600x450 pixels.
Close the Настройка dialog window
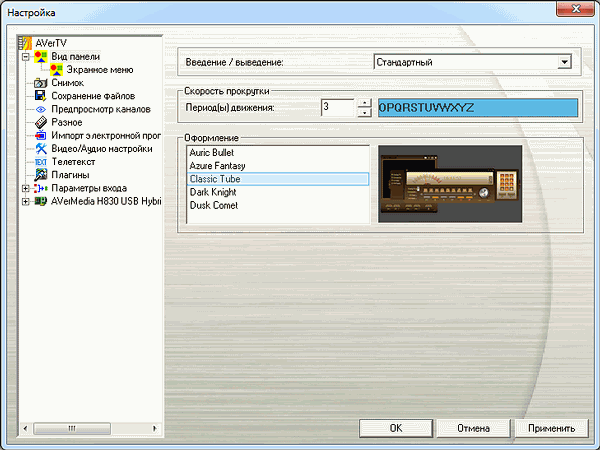click(x=576, y=8)
